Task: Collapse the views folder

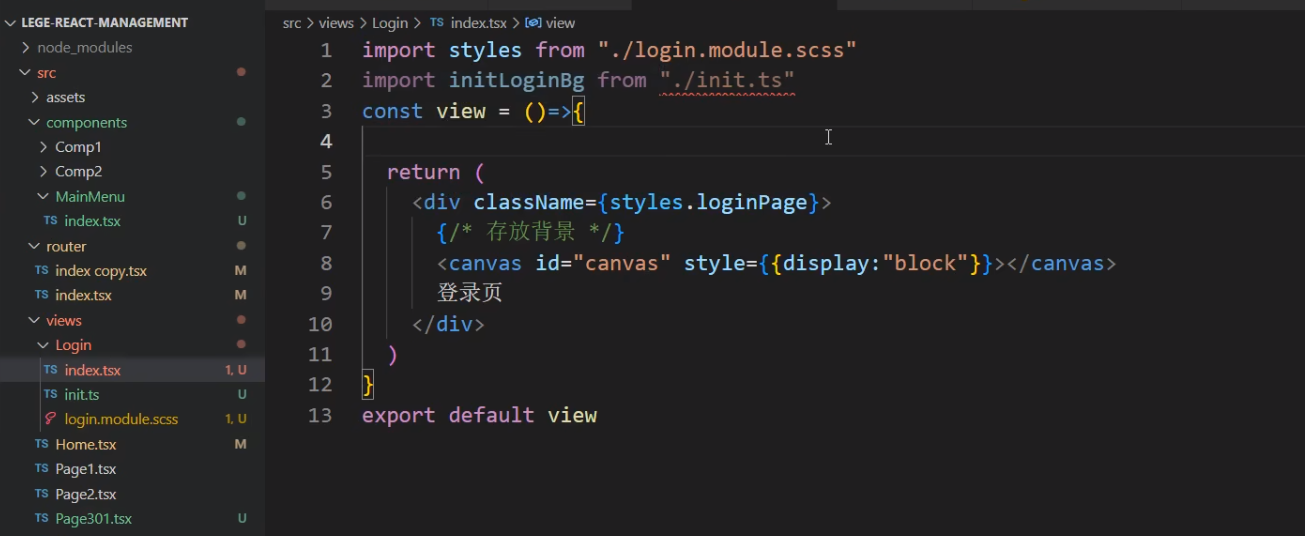Action: click(35, 320)
